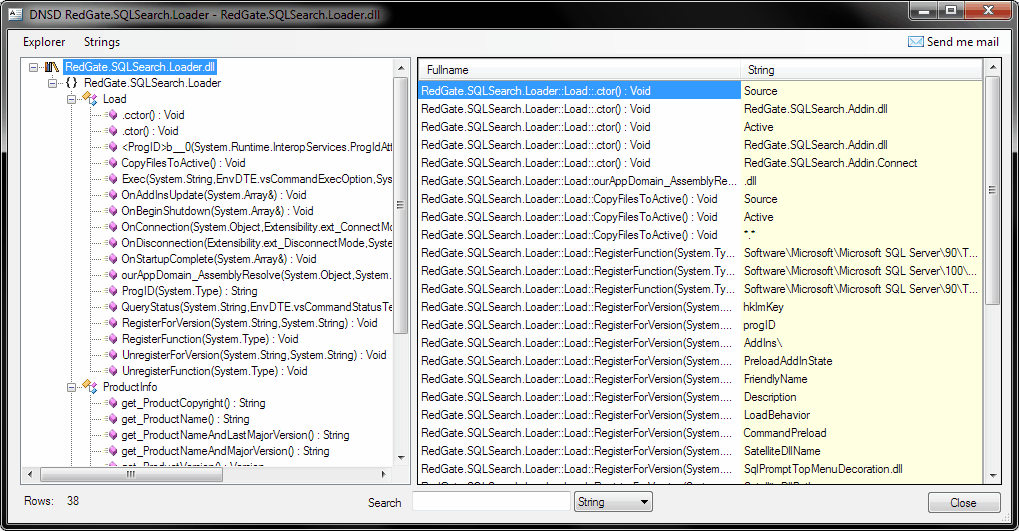Click the method icon for ProgID(System.Type)
The height and width of the screenshot is (531, 1019).
(112, 291)
